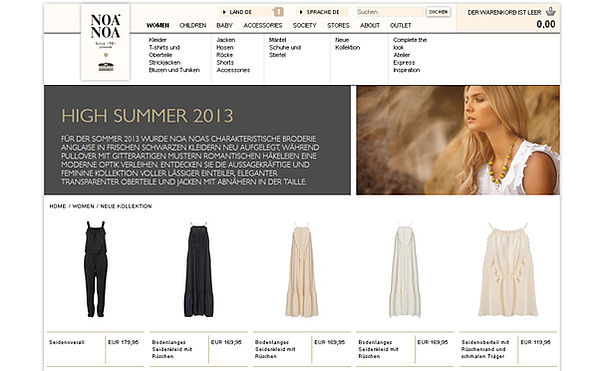
Task: Open the Shorts category link
Action: coord(225,63)
